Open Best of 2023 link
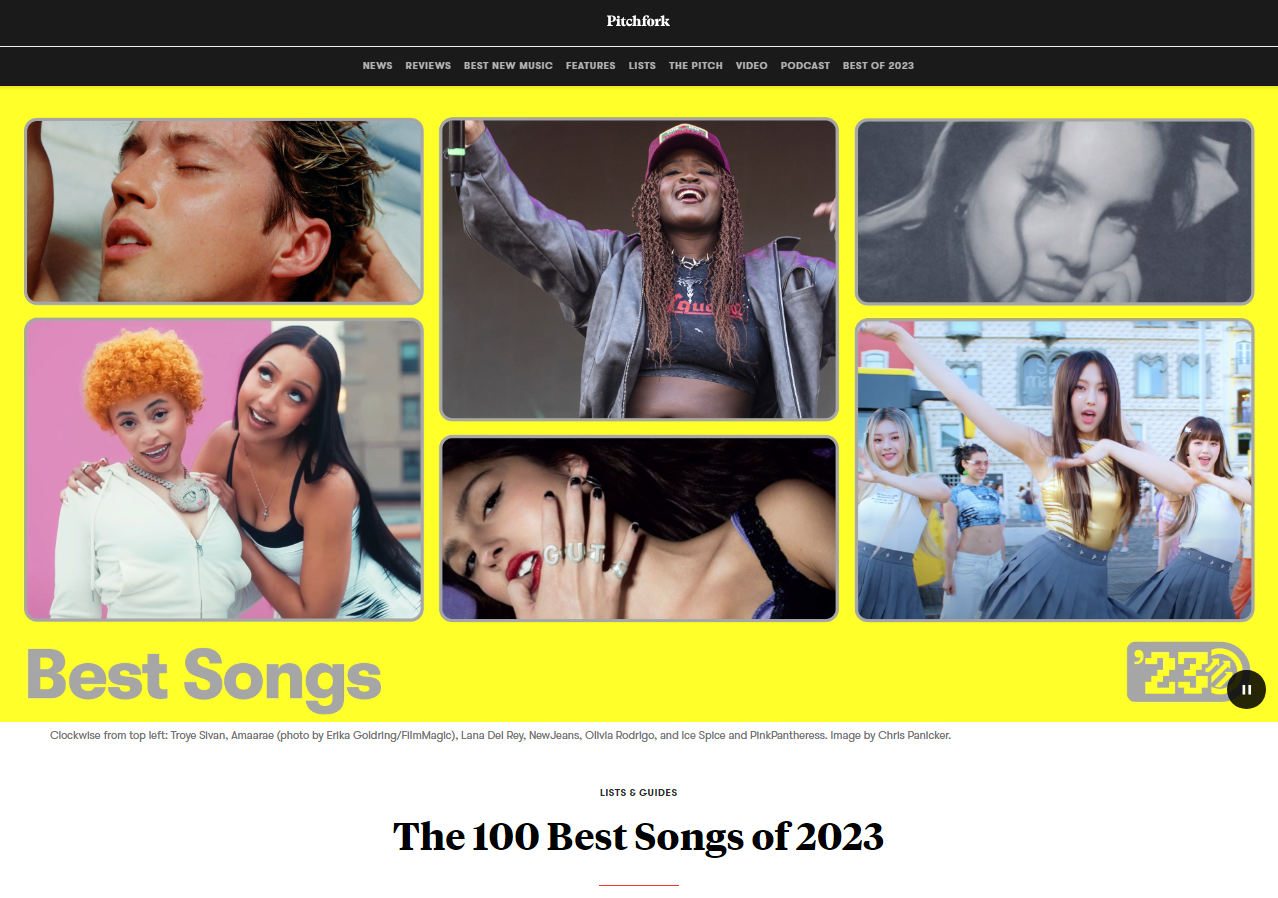This screenshot has height=898, width=1278. (878, 66)
